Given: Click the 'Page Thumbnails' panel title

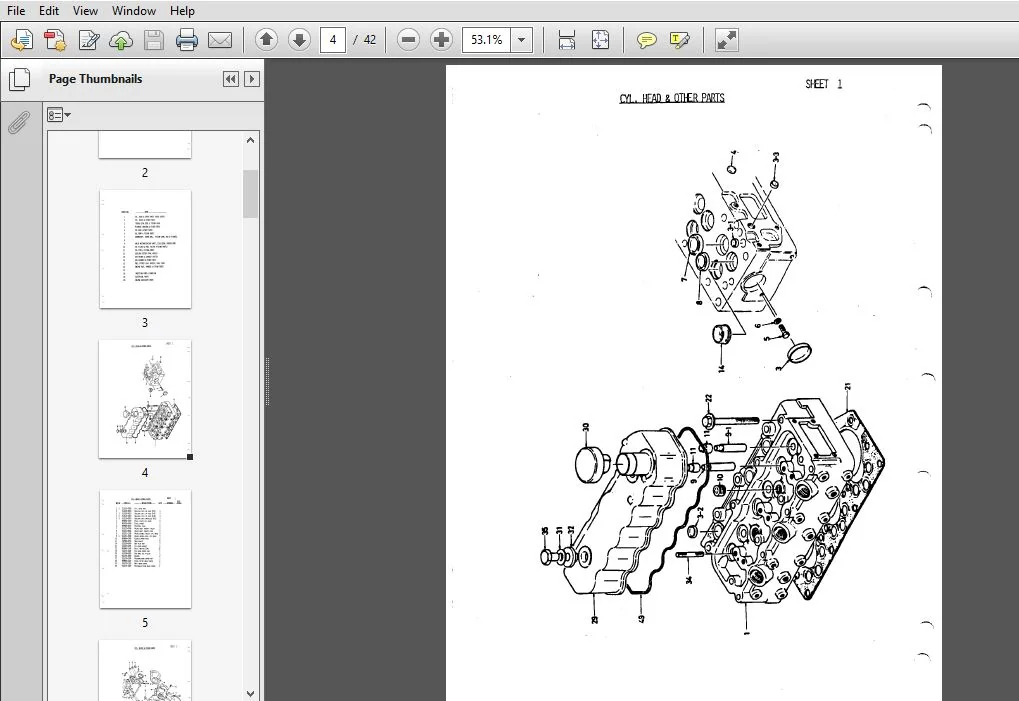Looking at the screenshot, I should pos(96,79).
